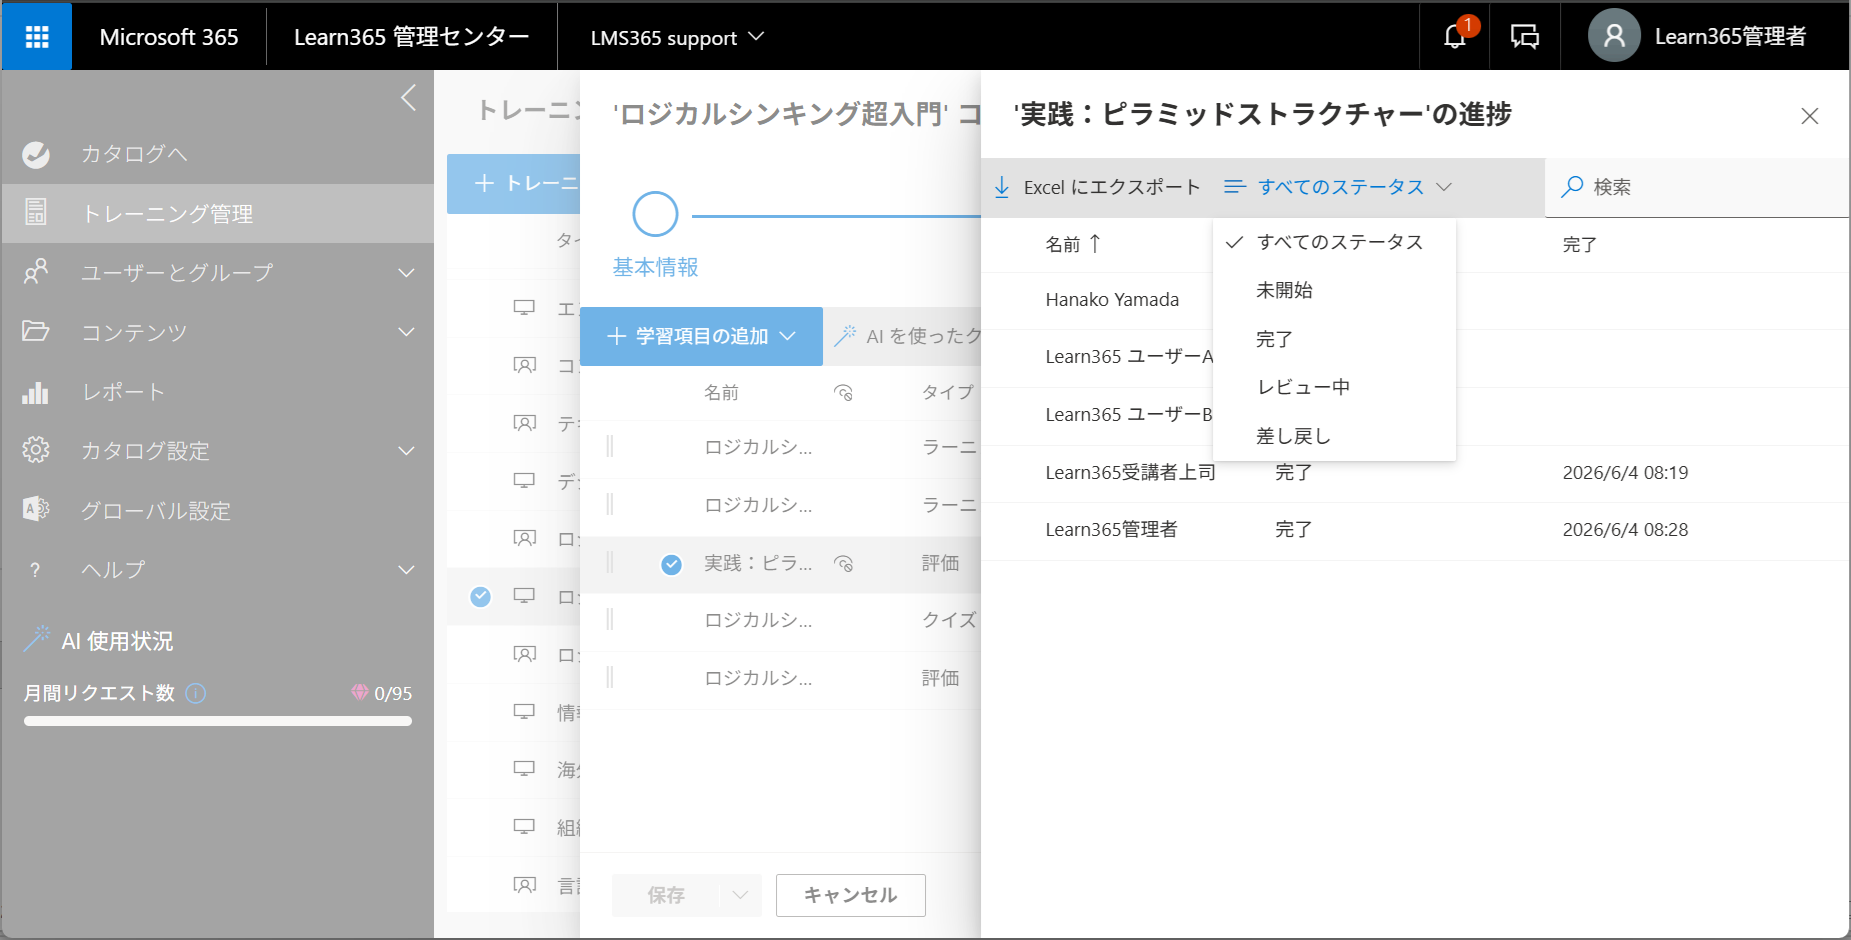
Task: Click Microsoft 365 header link
Action: (x=169, y=37)
